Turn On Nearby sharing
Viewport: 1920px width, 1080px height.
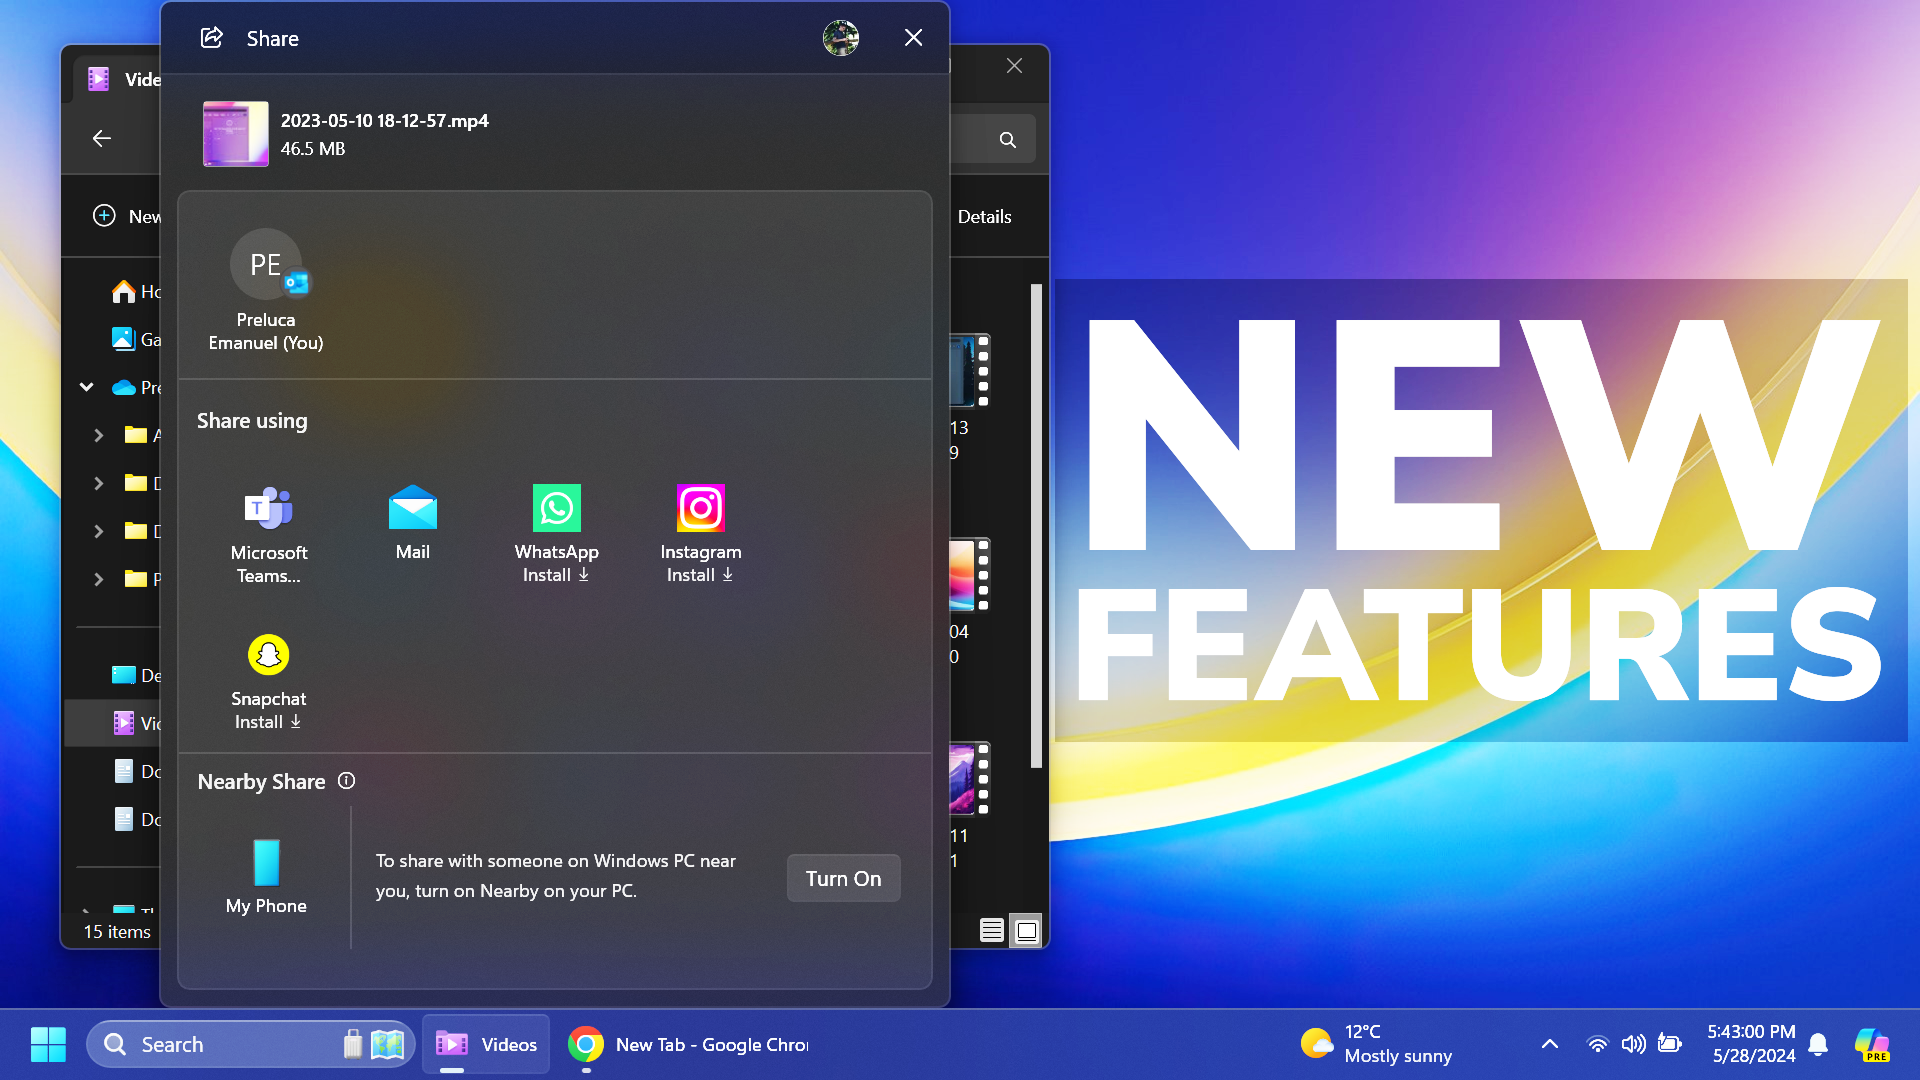pyautogui.click(x=843, y=878)
